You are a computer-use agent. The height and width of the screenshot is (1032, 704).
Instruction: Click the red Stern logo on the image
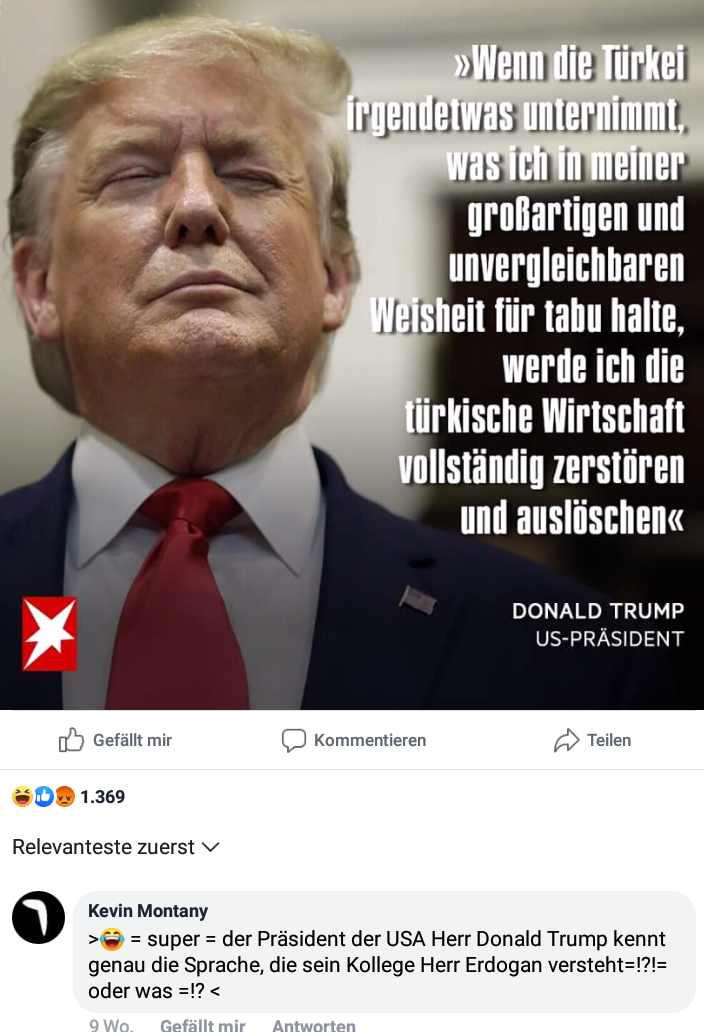coord(49,634)
